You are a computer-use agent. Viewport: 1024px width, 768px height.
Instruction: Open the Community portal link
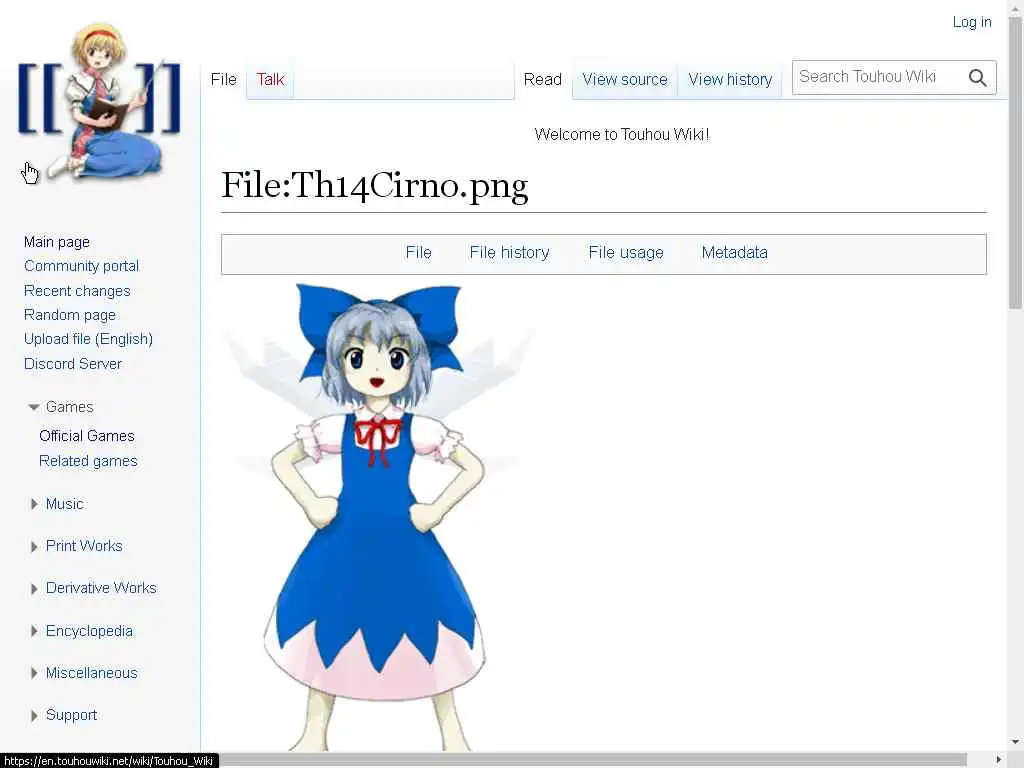pos(82,266)
